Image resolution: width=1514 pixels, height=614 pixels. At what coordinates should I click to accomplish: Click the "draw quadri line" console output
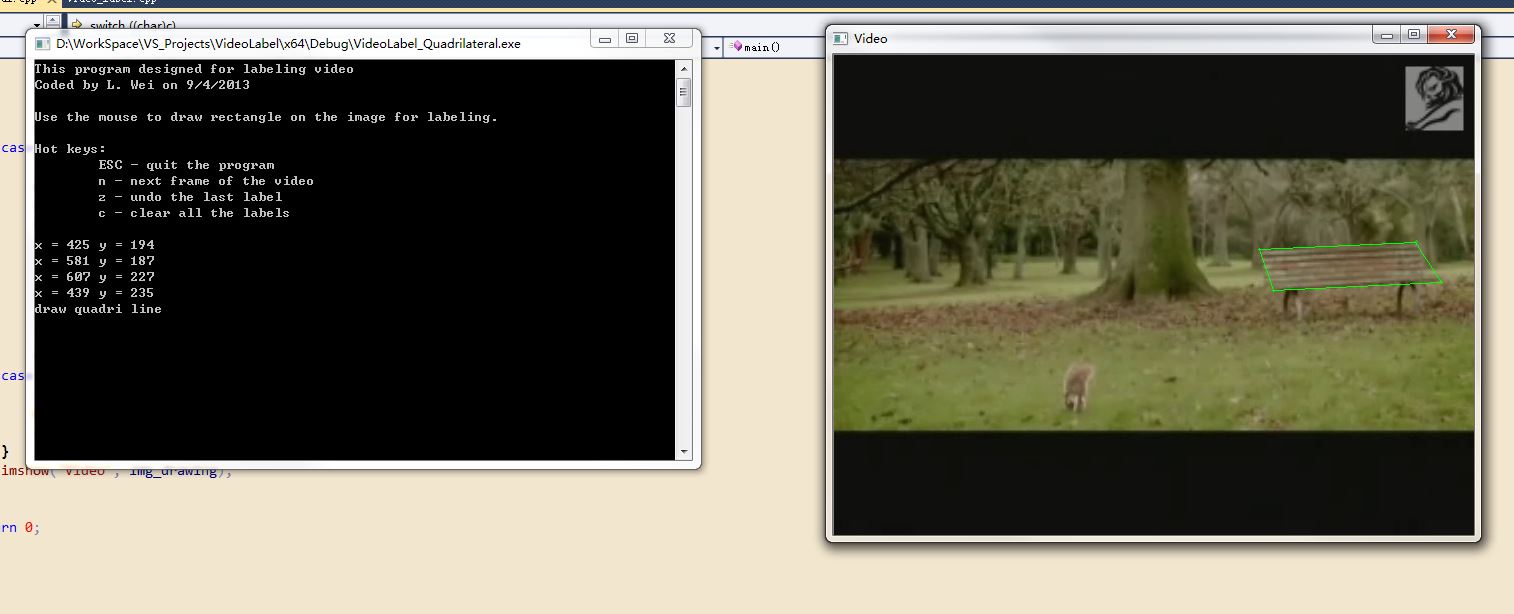(98, 309)
